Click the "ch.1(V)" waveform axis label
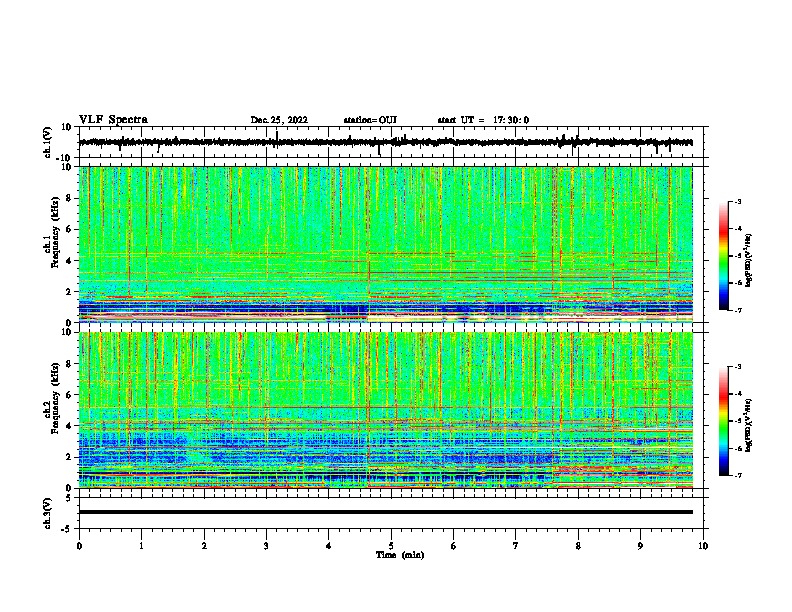This screenshot has width=792, height=612. [x=47, y=142]
